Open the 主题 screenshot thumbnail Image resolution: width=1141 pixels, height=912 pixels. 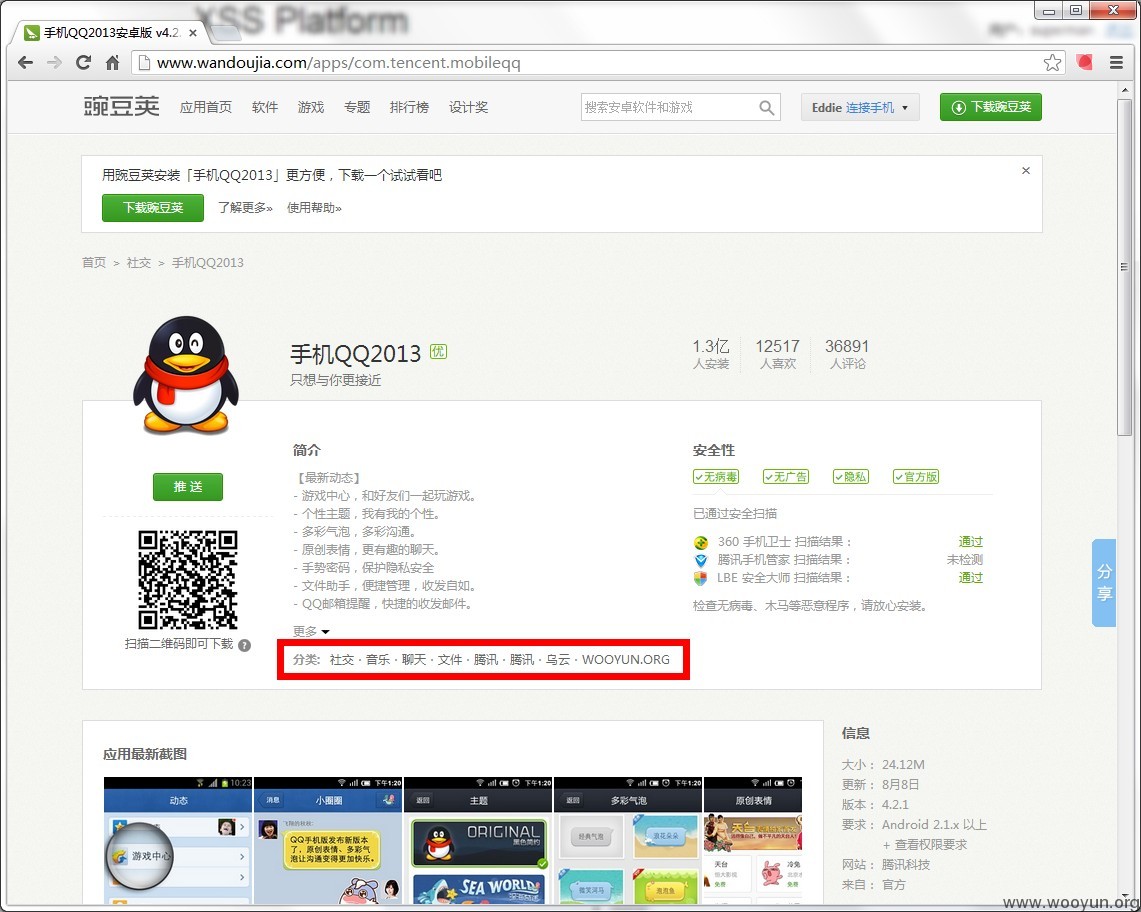click(x=478, y=841)
